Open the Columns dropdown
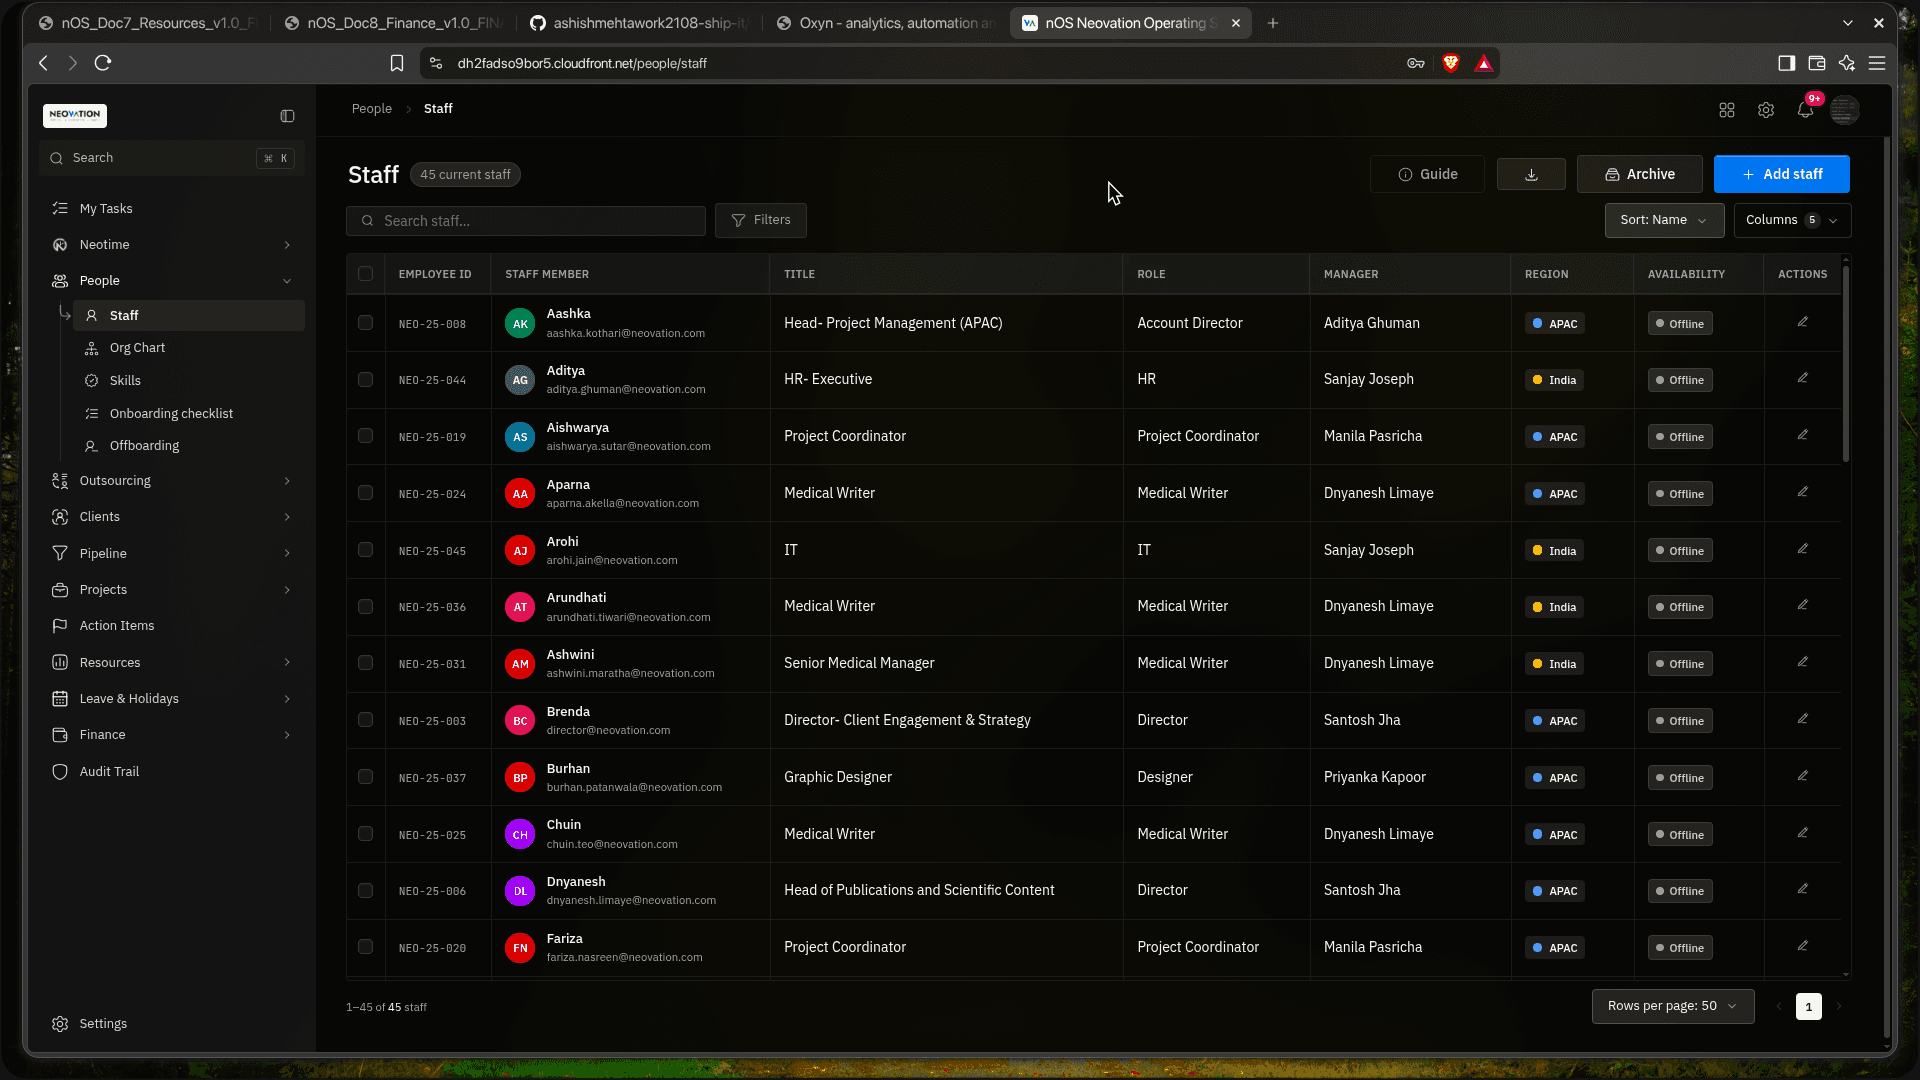The width and height of the screenshot is (1920, 1080). [1793, 220]
